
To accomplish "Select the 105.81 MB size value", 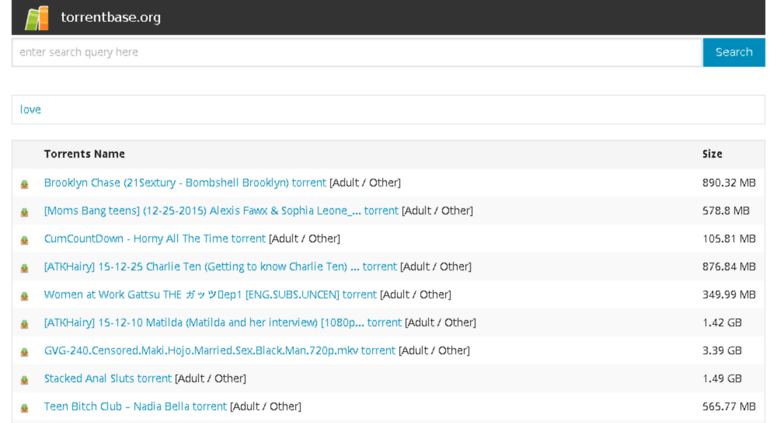I will pos(728,239).
